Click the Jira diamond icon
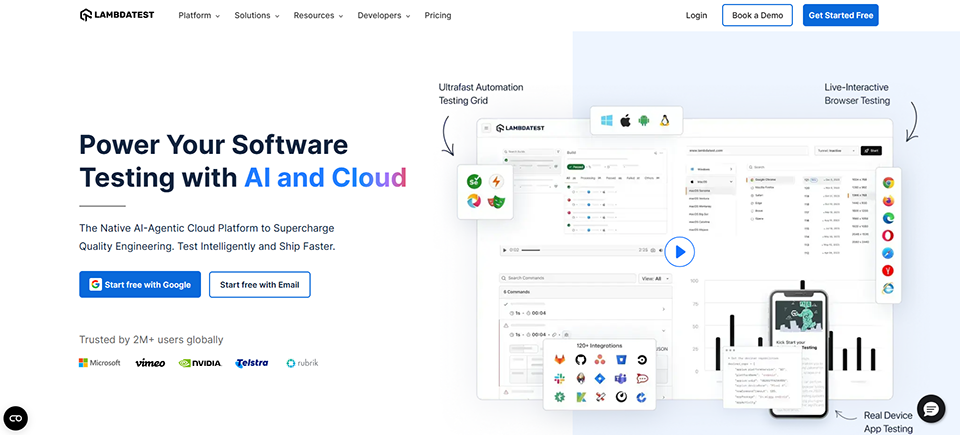Image resolution: width=960 pixels, height=435 pixels. point(600,379)
